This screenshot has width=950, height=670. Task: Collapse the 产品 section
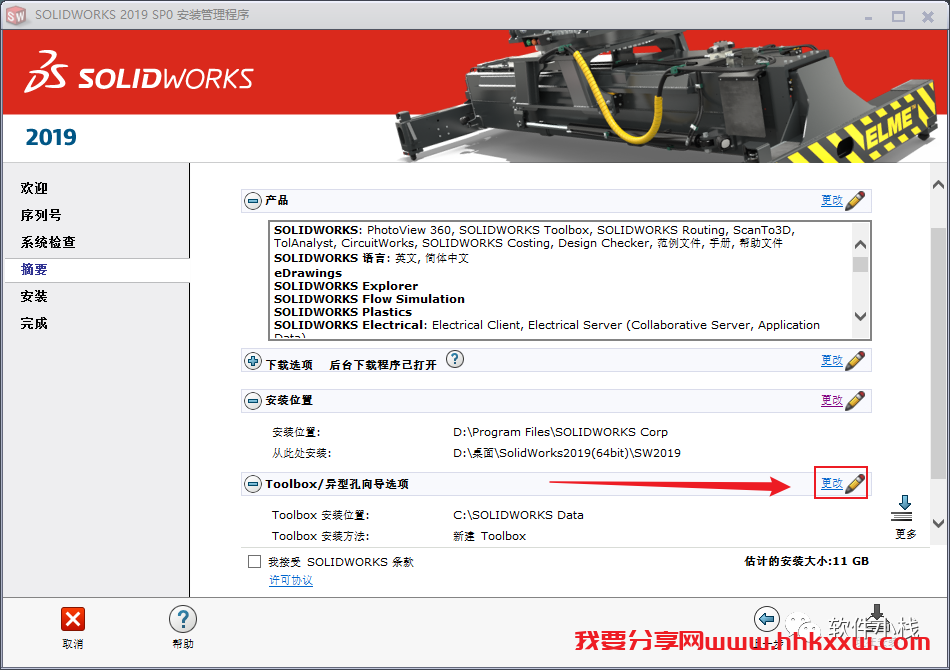tap(253, 201)
